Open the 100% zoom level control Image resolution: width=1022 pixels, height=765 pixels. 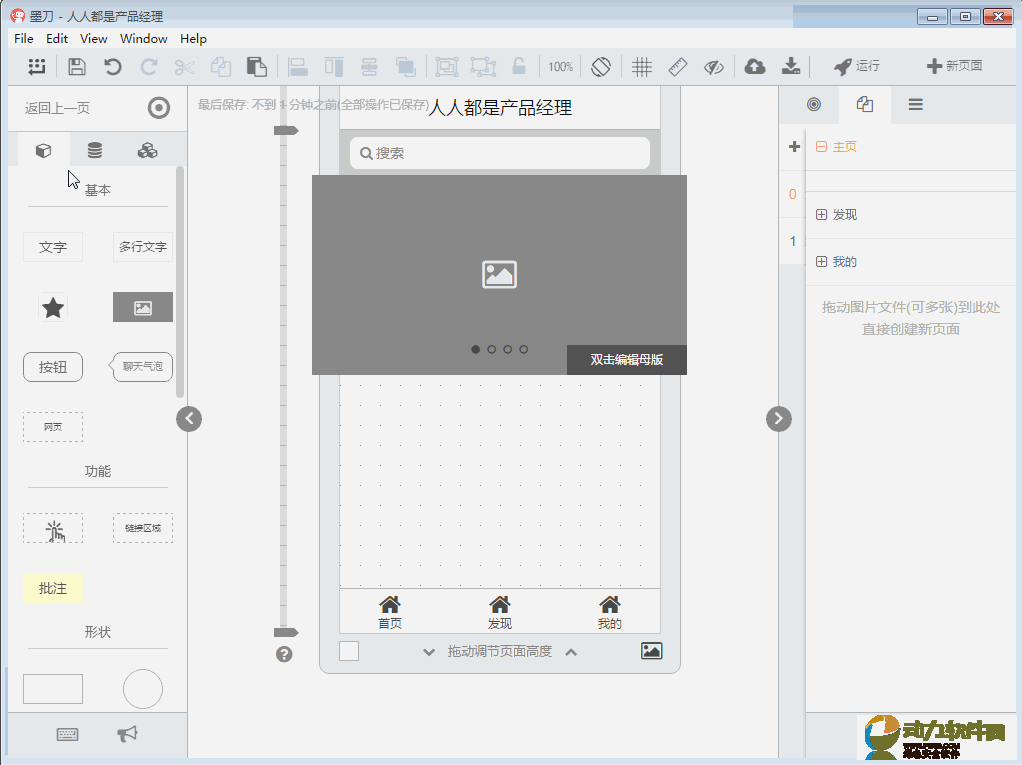(561, 66)
